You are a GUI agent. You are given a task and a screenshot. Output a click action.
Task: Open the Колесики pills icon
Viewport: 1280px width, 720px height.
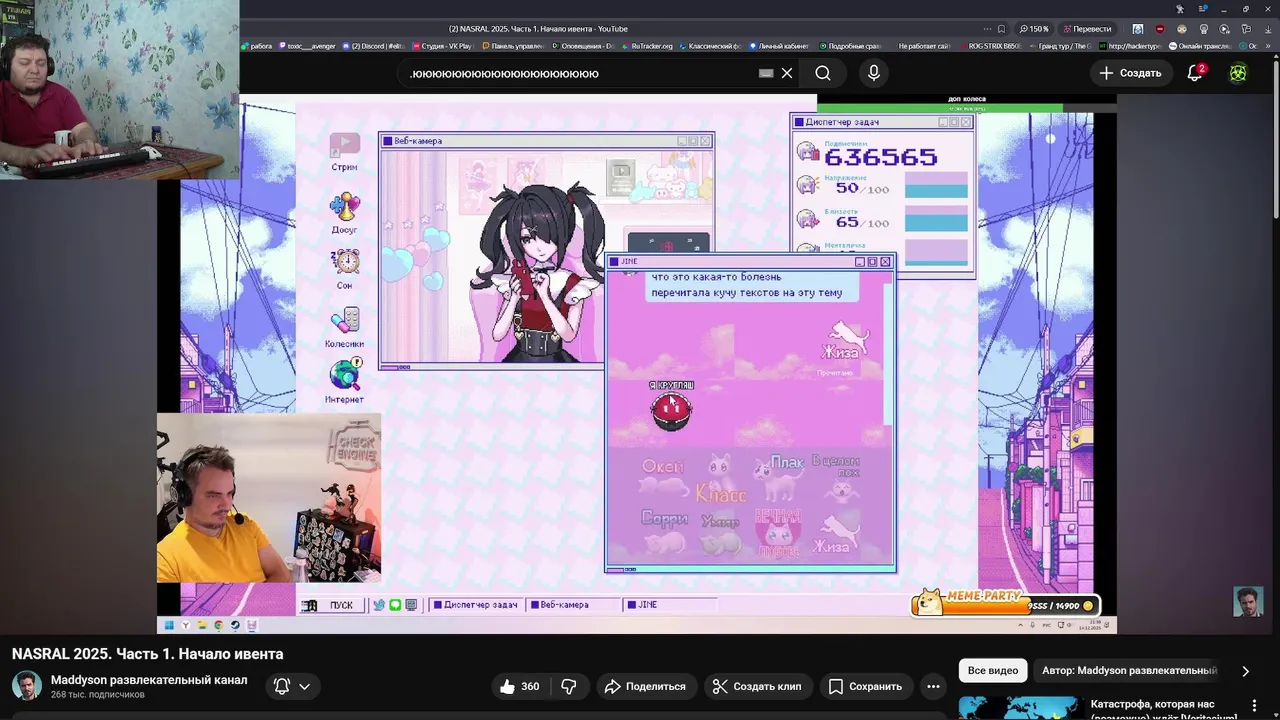click(x=344, y=327)
